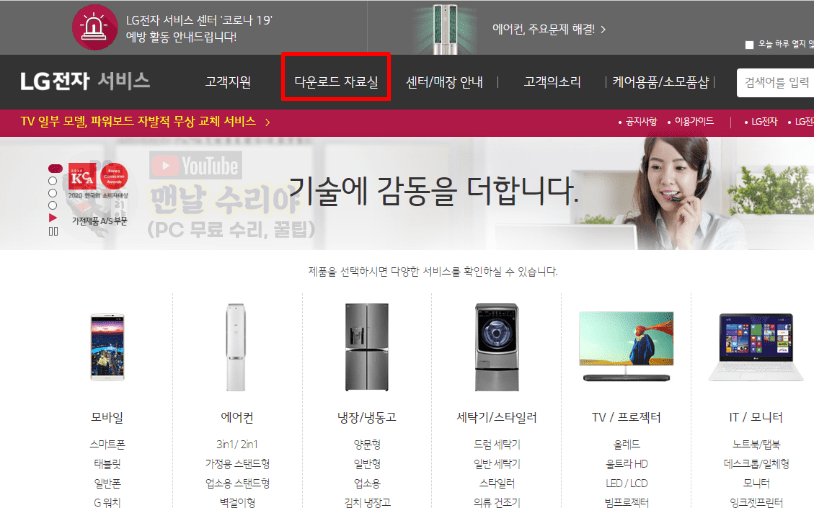The height and width of the screenshot is (508, 814).
Task: Choose 일반폰 under 모바일
Action: tap(107, 483)
